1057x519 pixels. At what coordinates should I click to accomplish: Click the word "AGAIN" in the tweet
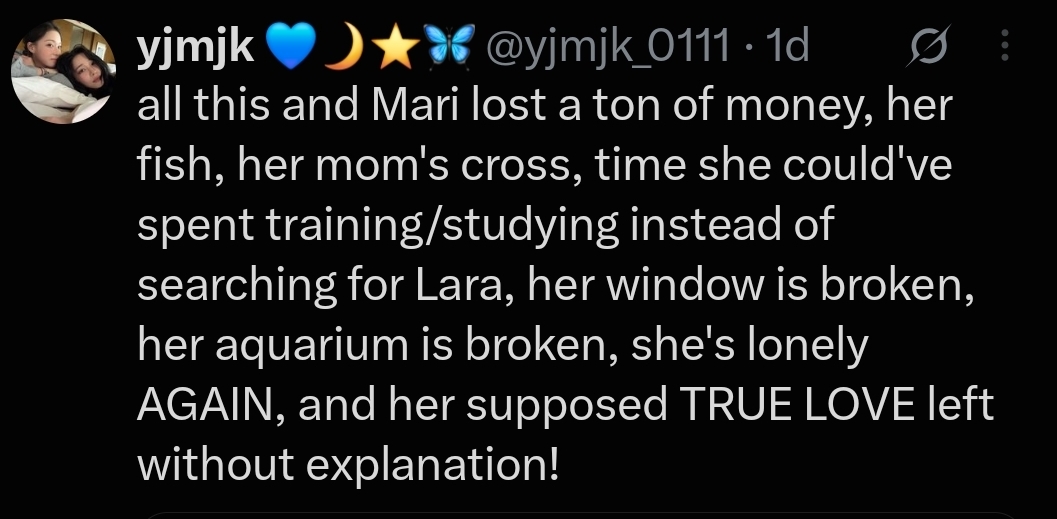tap(211, 405)
